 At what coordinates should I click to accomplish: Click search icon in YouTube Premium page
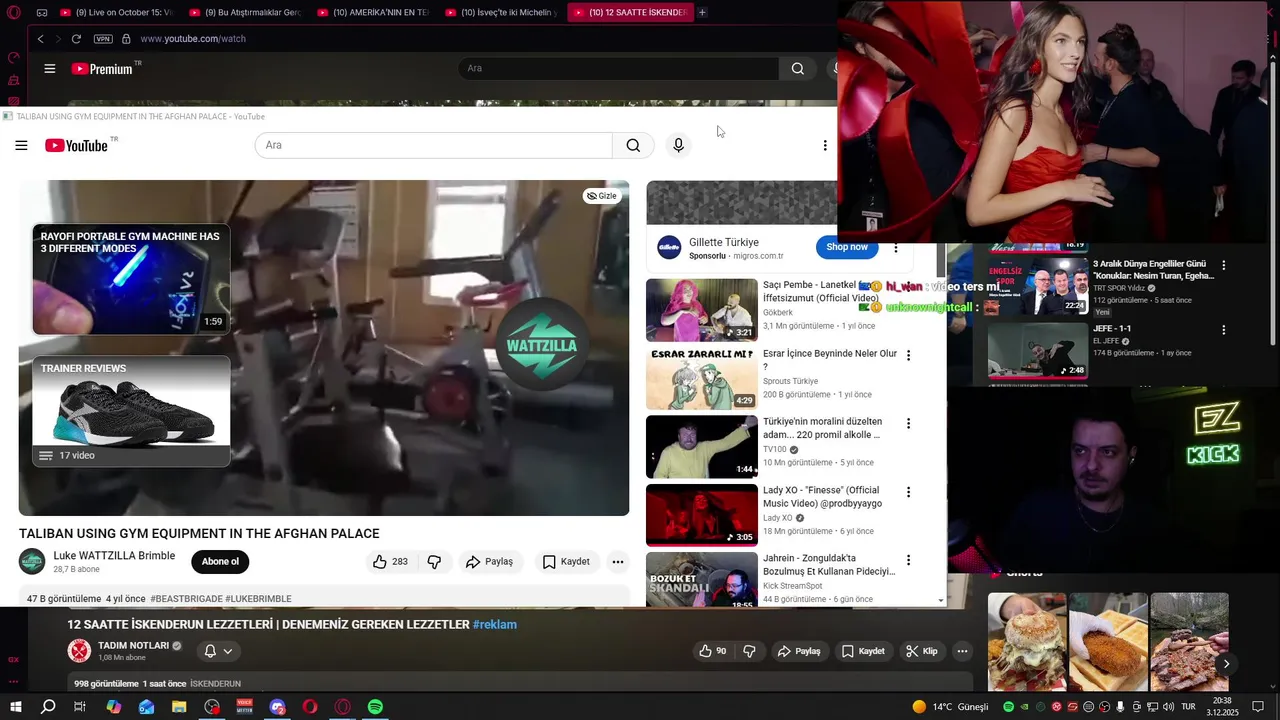pos(797,68)
